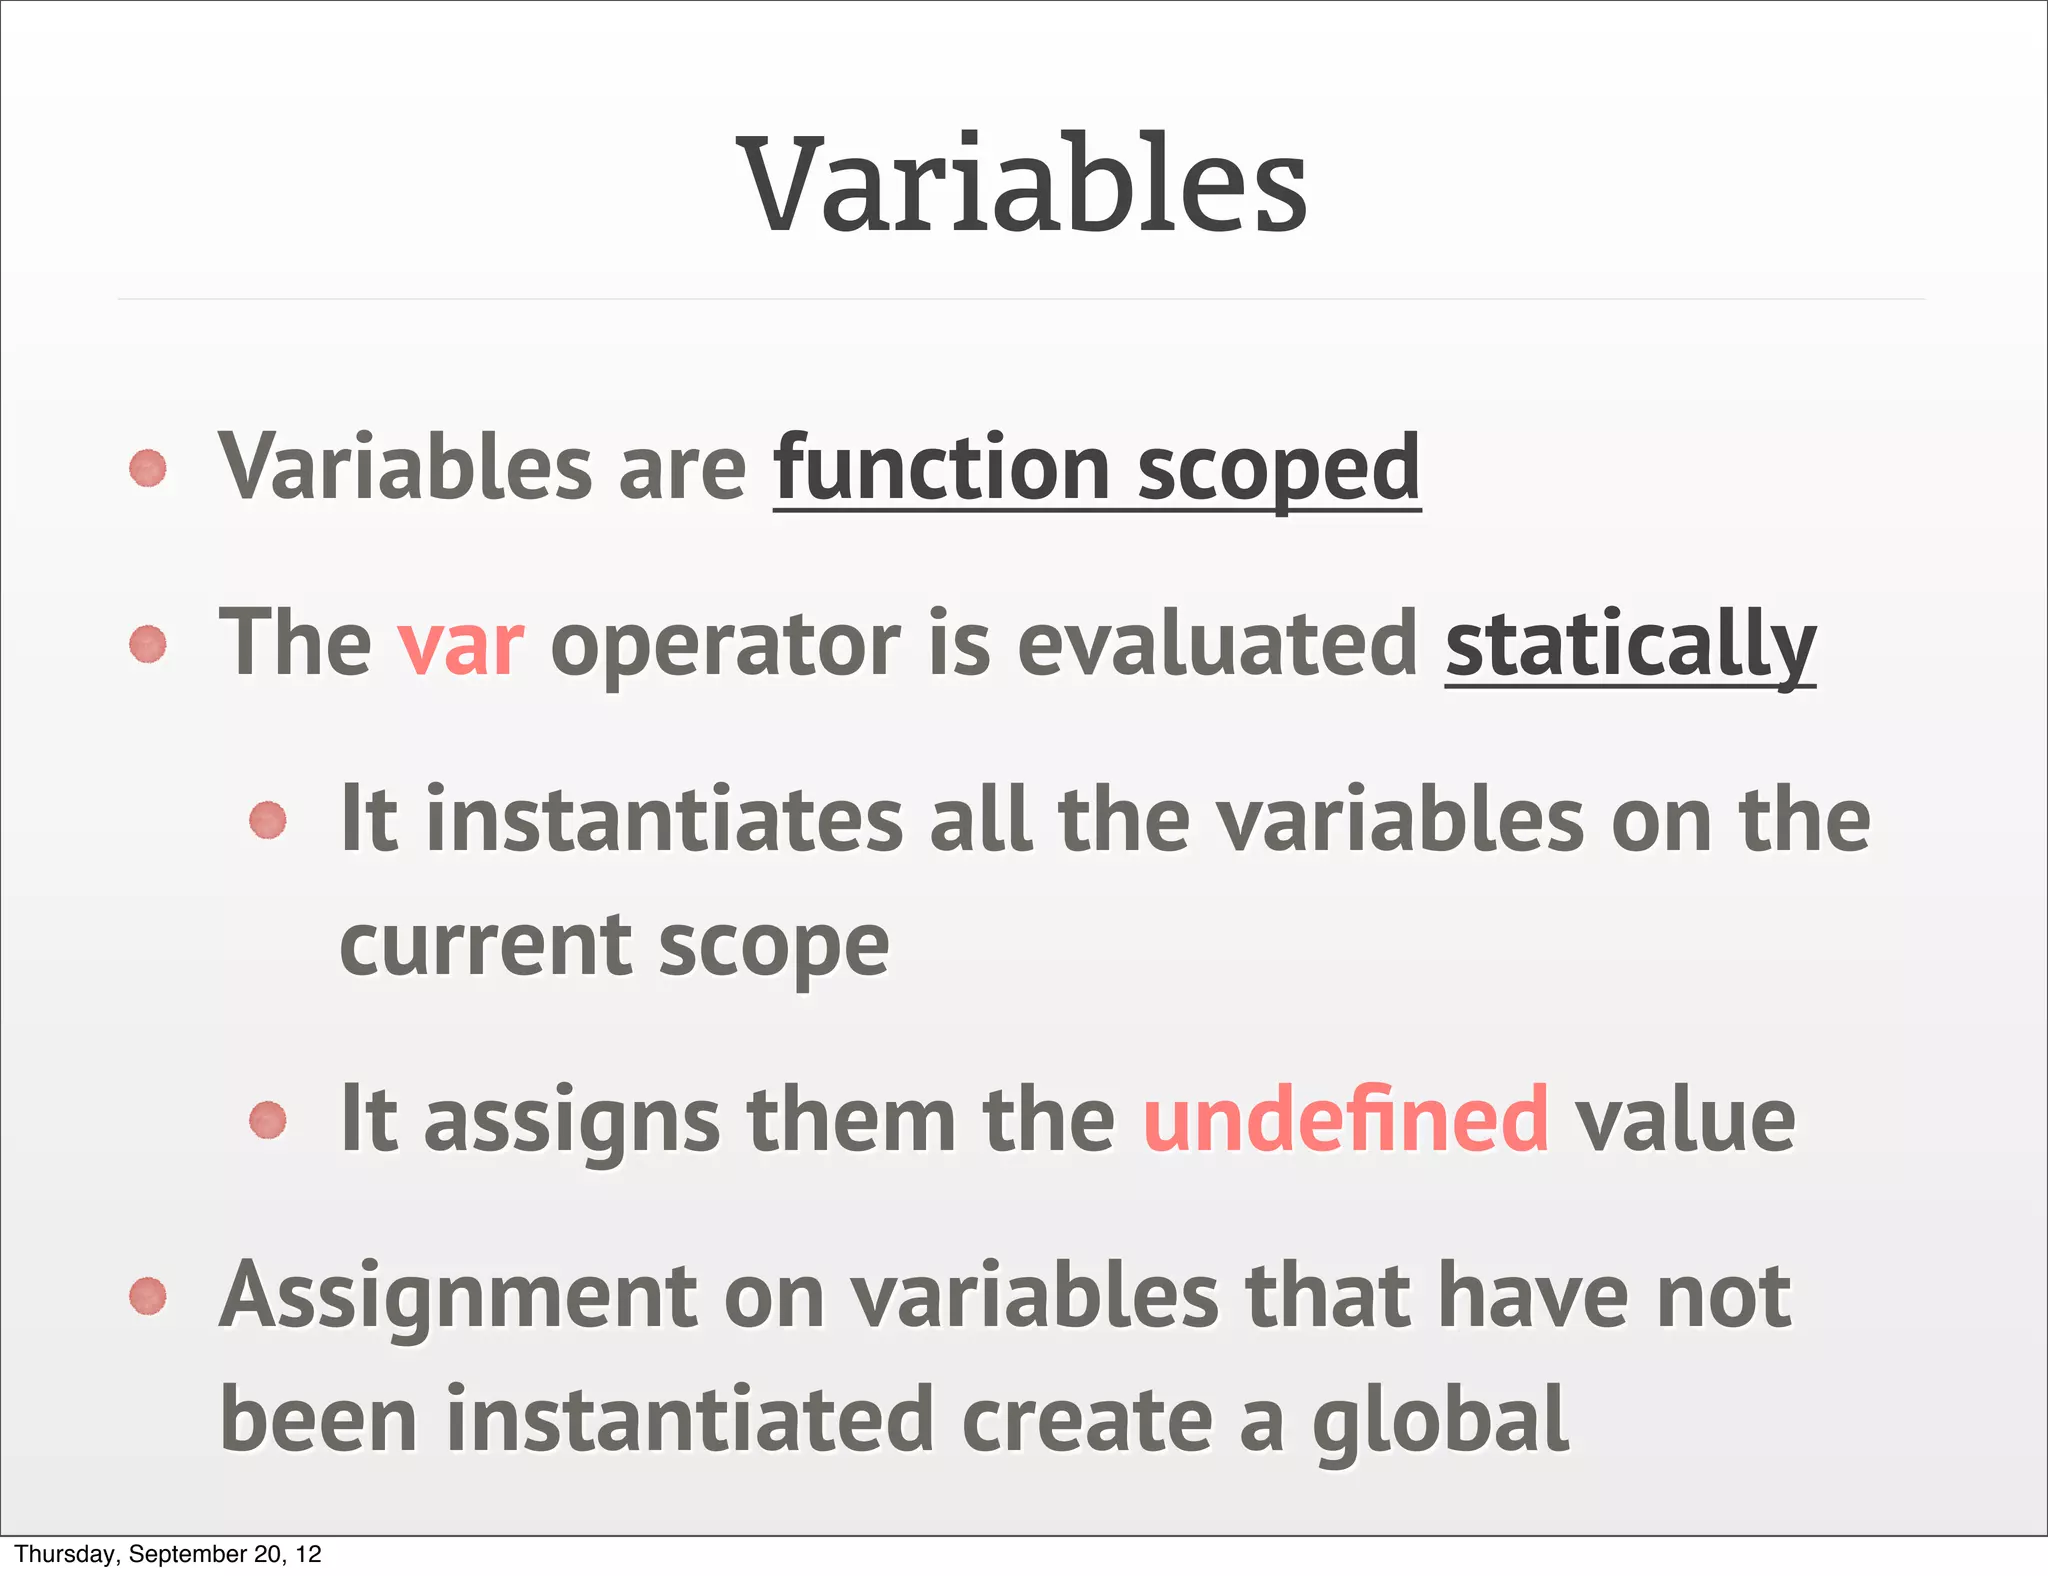Click the text 'current scope'
2048x1576 pixels.
[614, 947]
